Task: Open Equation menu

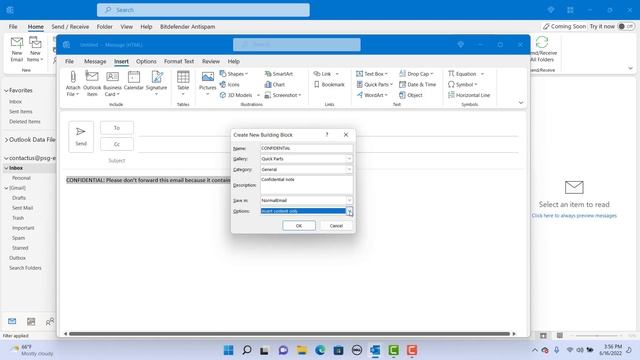Action: point(466,74)
